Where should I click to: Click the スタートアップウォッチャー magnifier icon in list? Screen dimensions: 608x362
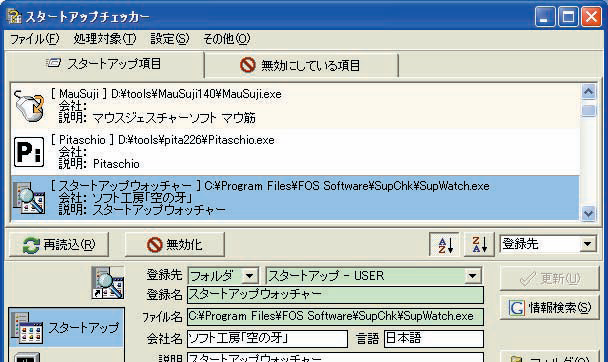coord(29,198)
